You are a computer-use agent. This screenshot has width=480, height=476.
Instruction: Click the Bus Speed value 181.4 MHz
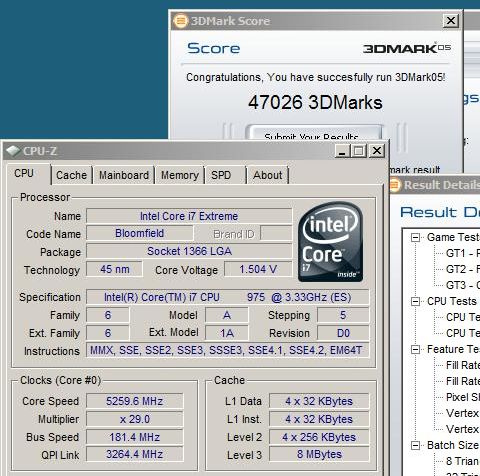(135, 437)
